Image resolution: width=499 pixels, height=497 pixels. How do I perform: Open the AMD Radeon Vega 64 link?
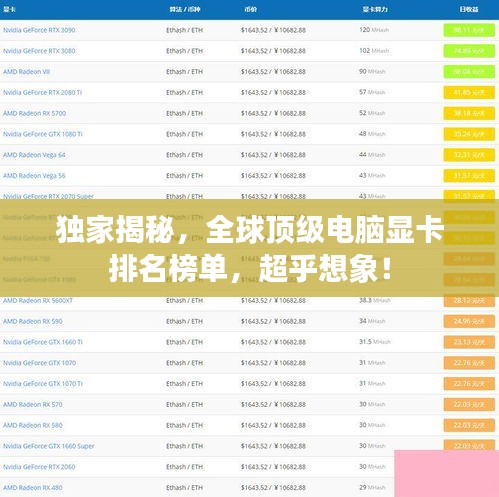[34, 155]
